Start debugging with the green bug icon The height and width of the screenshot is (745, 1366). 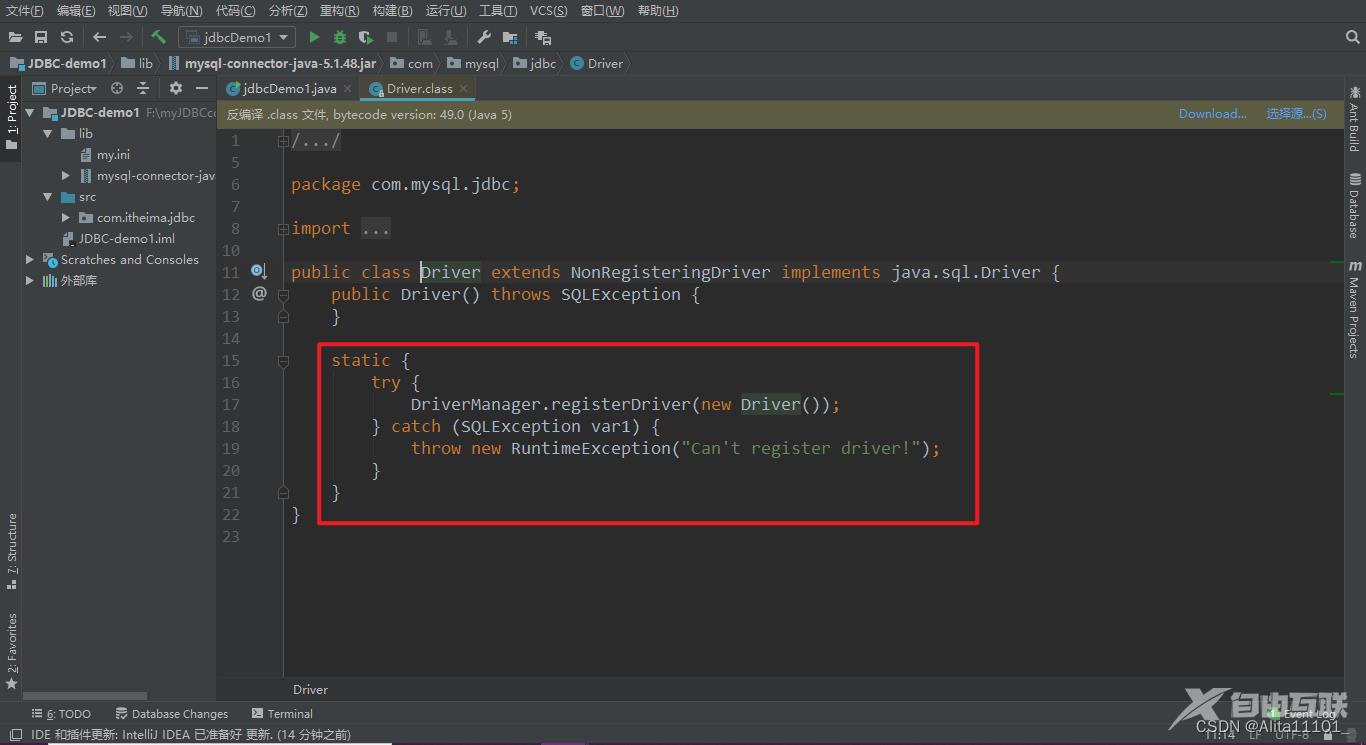[x=340, y=37]
